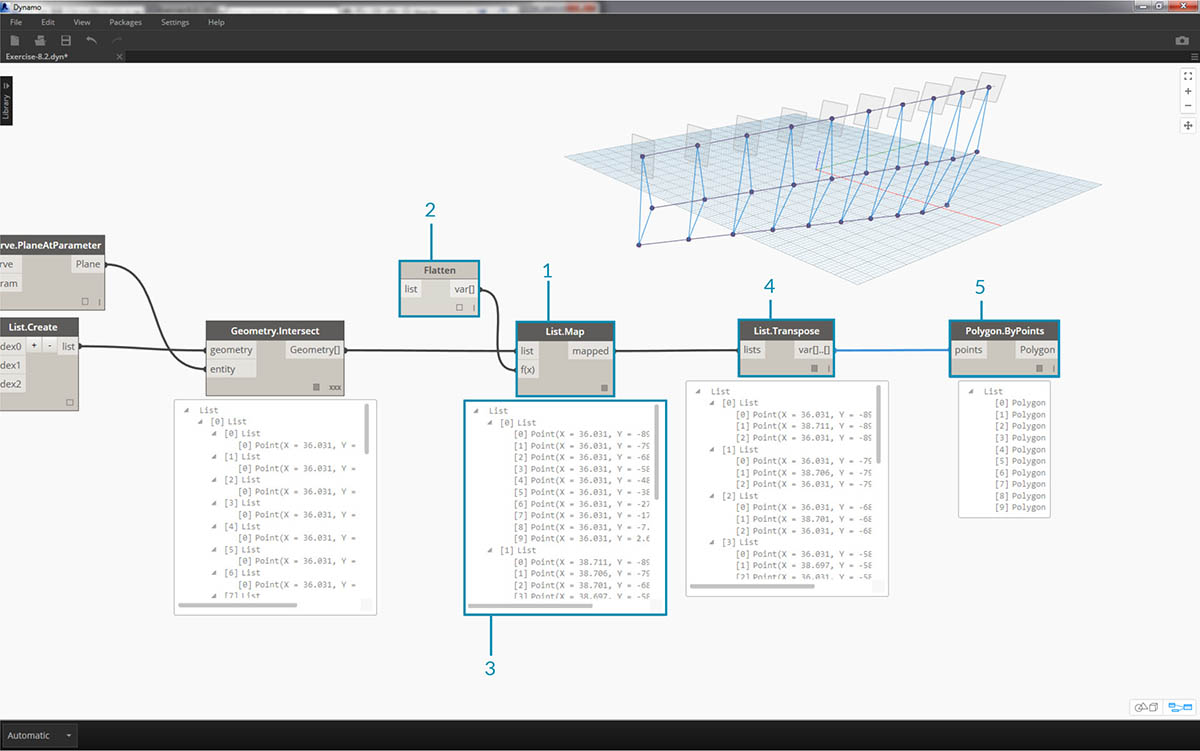
Task: Expand the collapsed Library side panel
Action: (x=6, y=101)
